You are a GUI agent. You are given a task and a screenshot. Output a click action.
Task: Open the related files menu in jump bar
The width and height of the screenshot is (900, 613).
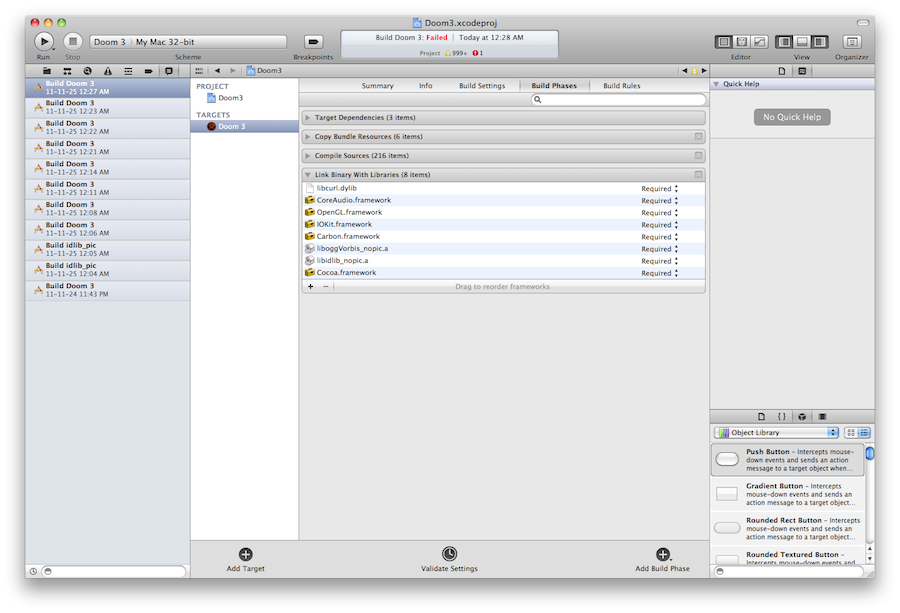[x=199, y=71]
